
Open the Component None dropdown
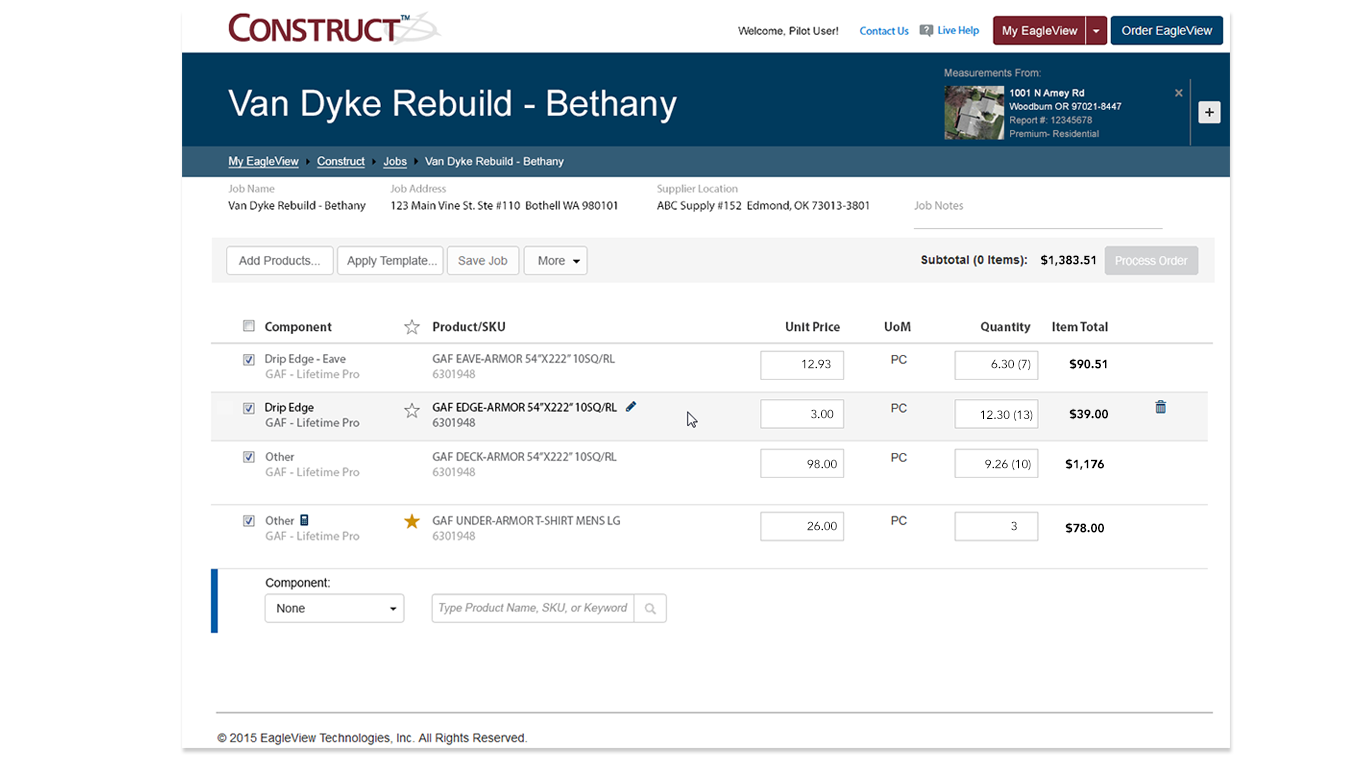tap(334, 608)
